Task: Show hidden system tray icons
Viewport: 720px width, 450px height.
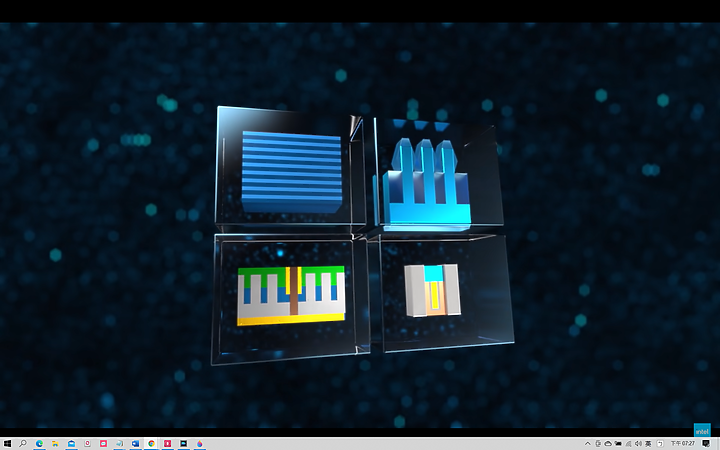Action: (587, 444)
